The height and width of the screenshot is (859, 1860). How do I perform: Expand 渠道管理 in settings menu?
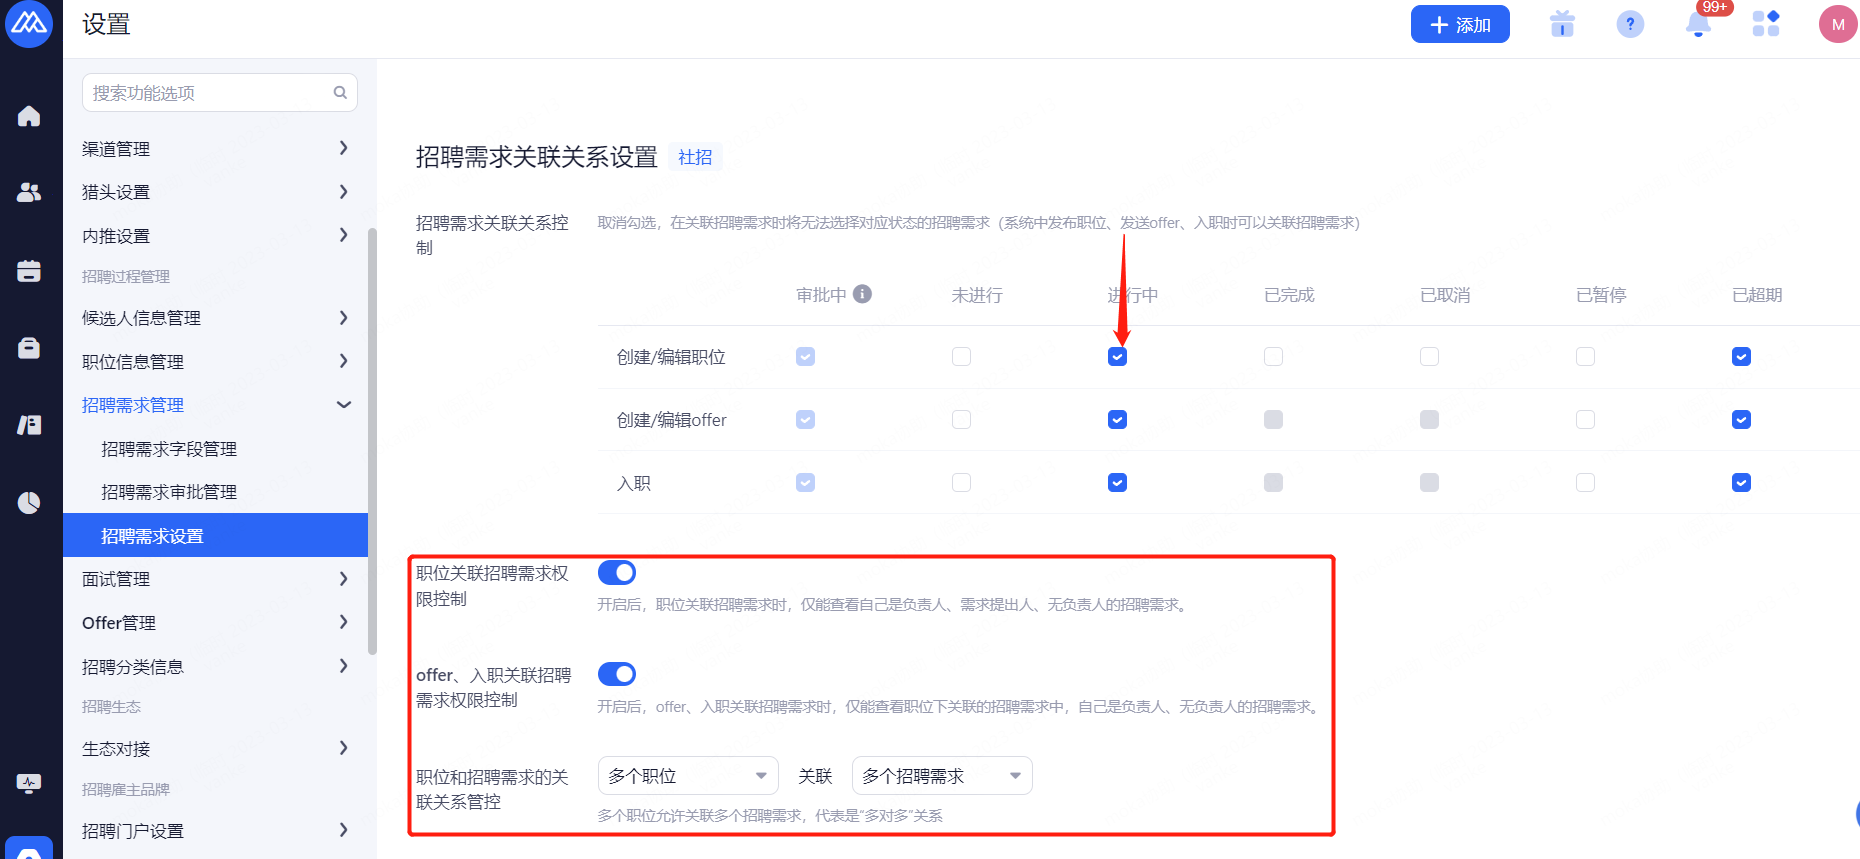pos(215,149)
